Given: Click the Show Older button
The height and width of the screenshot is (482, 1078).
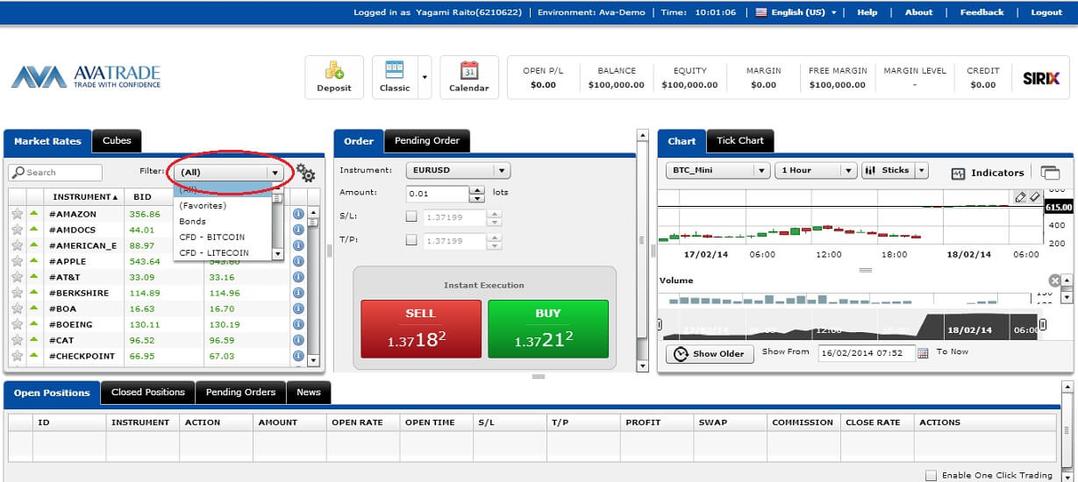Looking at the screenshot, I should point(710,353).
